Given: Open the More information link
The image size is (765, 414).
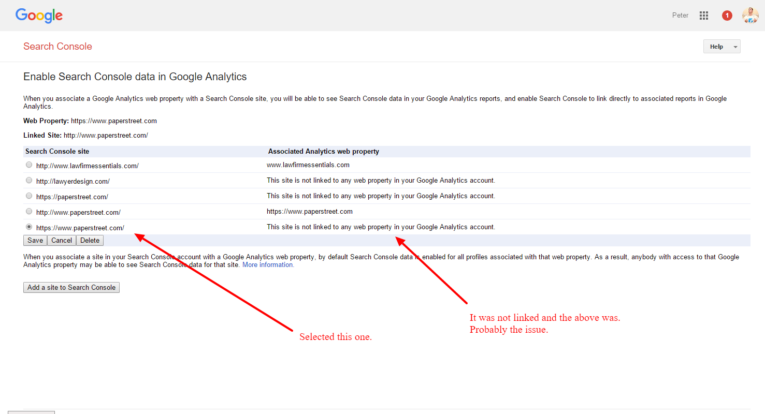Looking at the screenshot, I should [268, 265].
